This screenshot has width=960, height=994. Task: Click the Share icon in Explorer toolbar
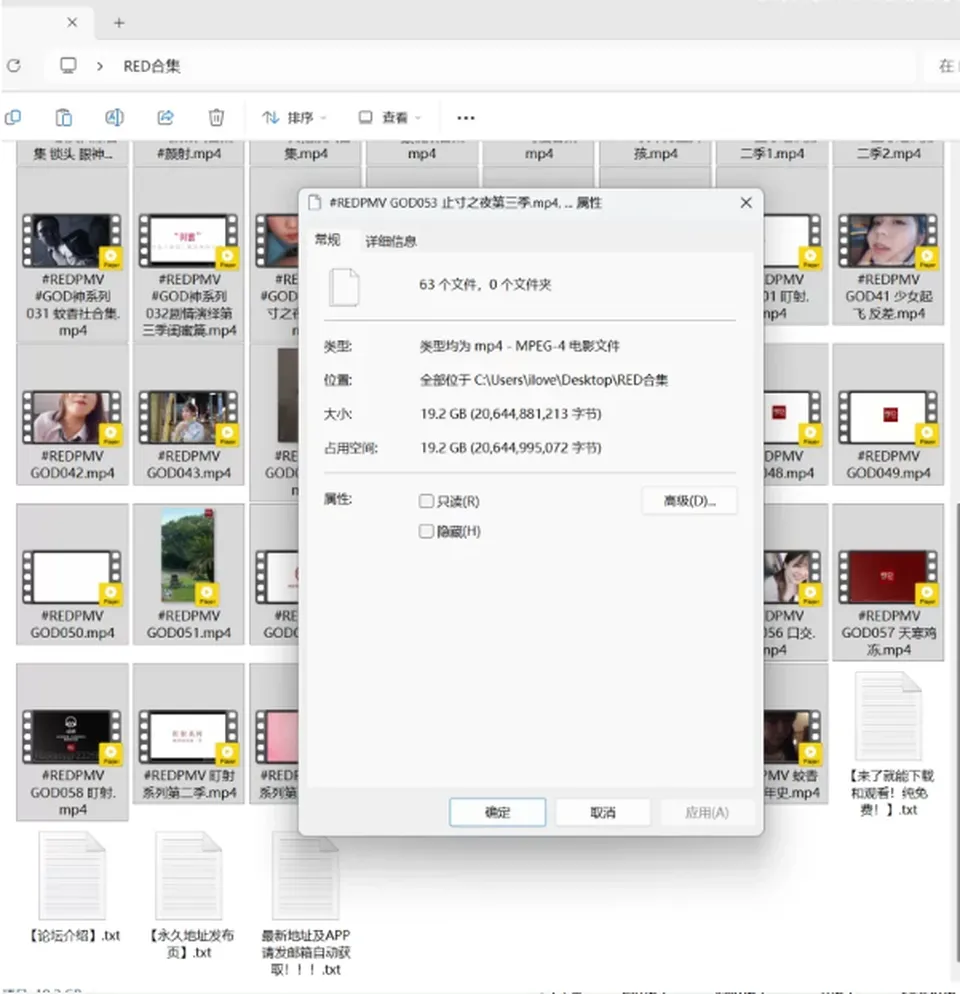click(165, 117)
